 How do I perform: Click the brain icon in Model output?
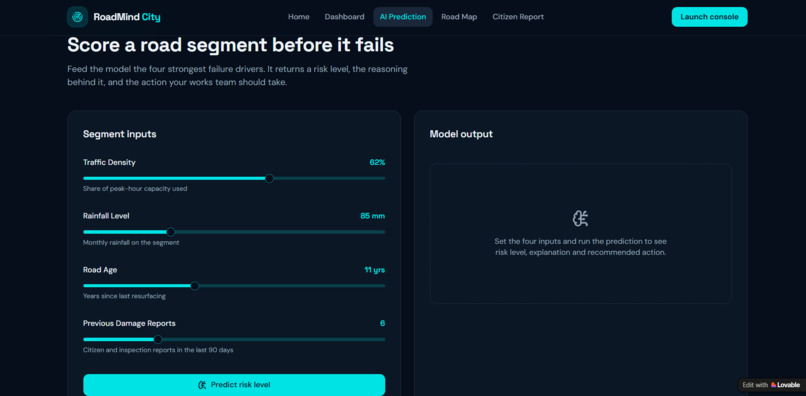coord(580,219)
